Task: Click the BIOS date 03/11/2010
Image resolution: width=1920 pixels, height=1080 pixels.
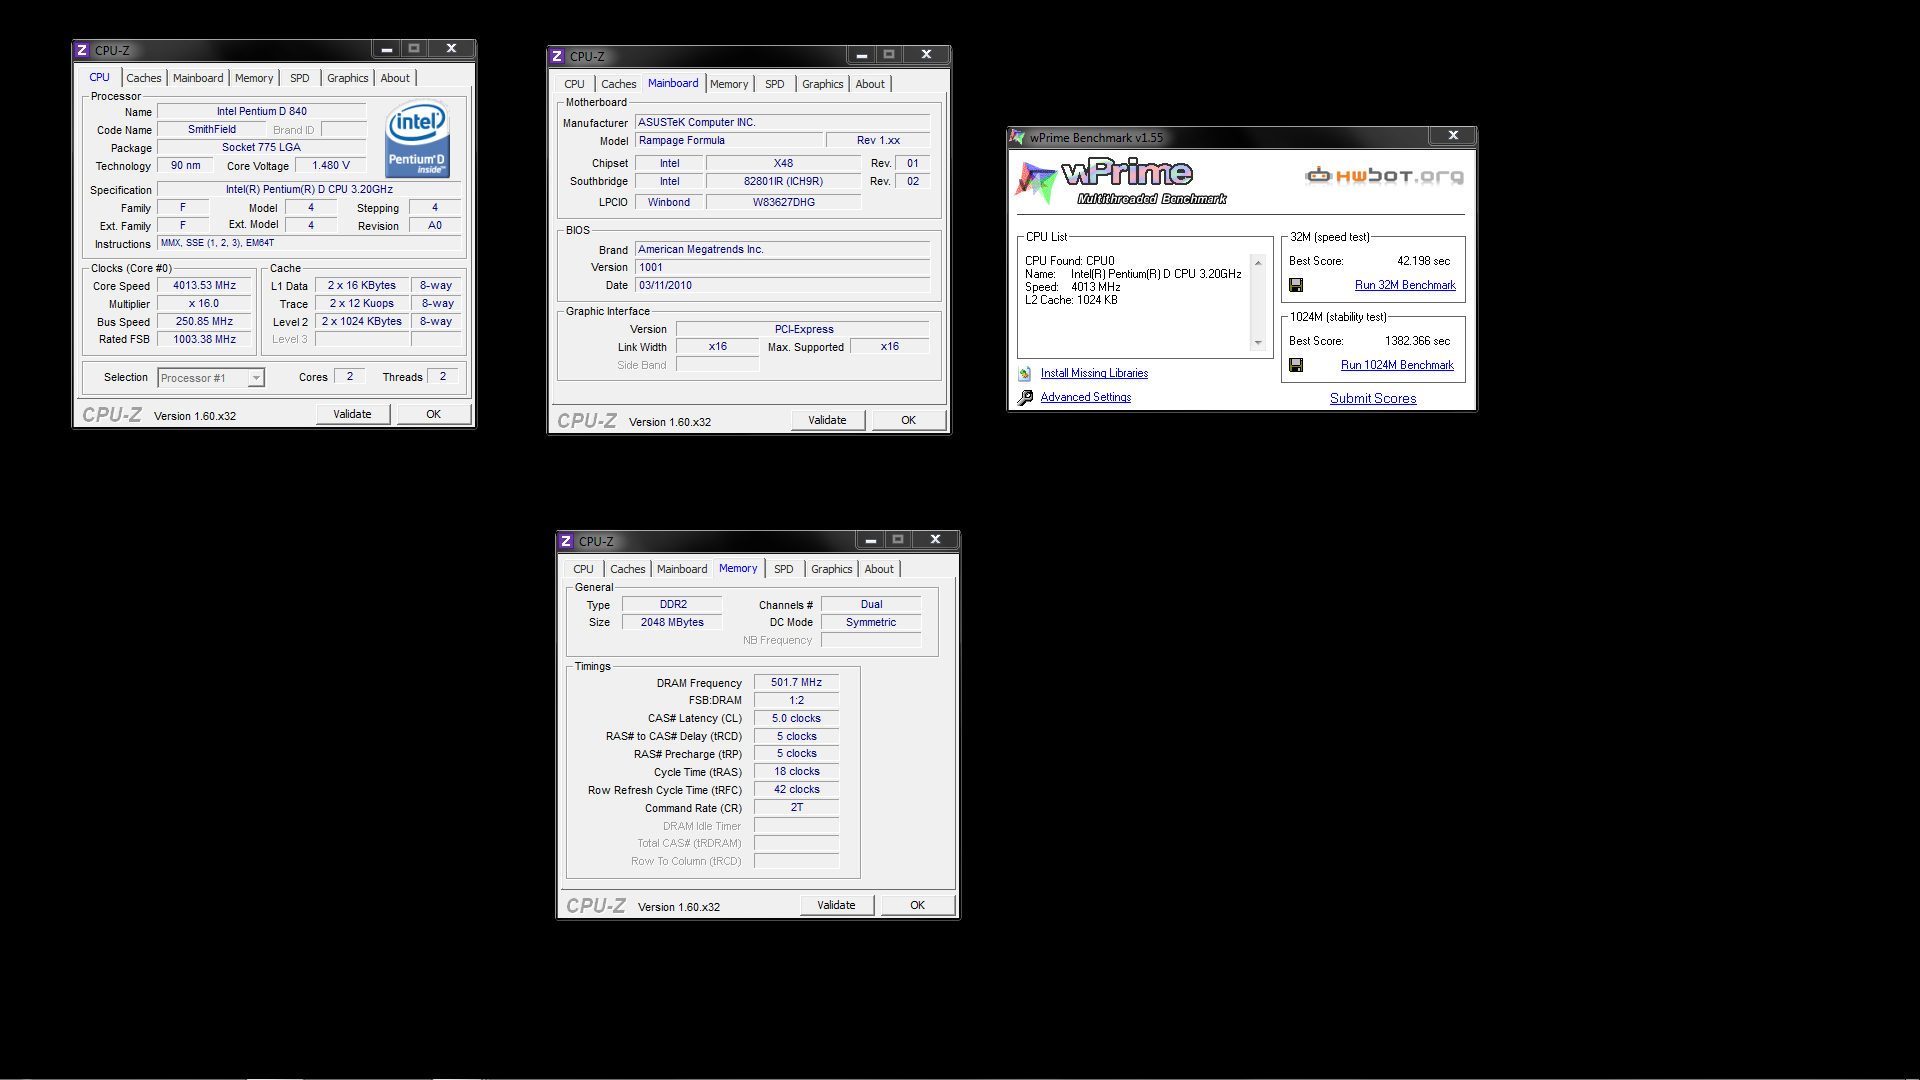Action: tap(783, 286)
